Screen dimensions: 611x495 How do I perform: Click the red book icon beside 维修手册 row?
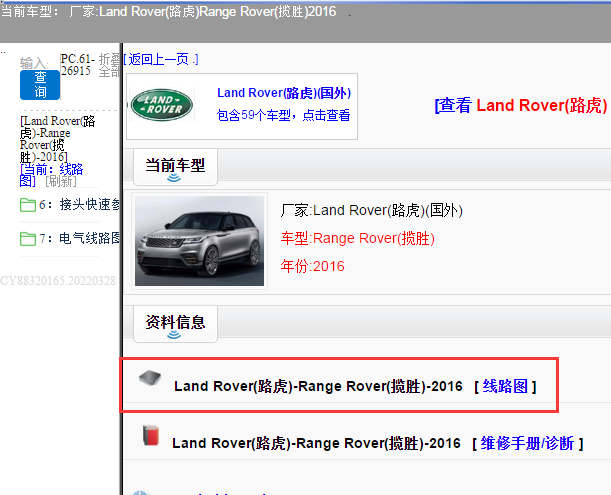pyautogui.click(x=151, y=435)
